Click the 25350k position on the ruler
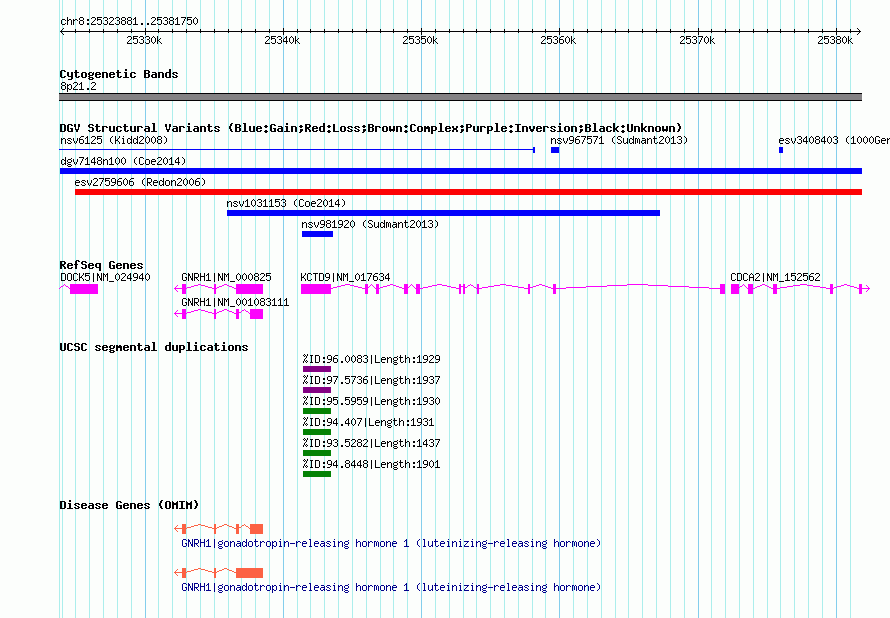 [420, 40]
